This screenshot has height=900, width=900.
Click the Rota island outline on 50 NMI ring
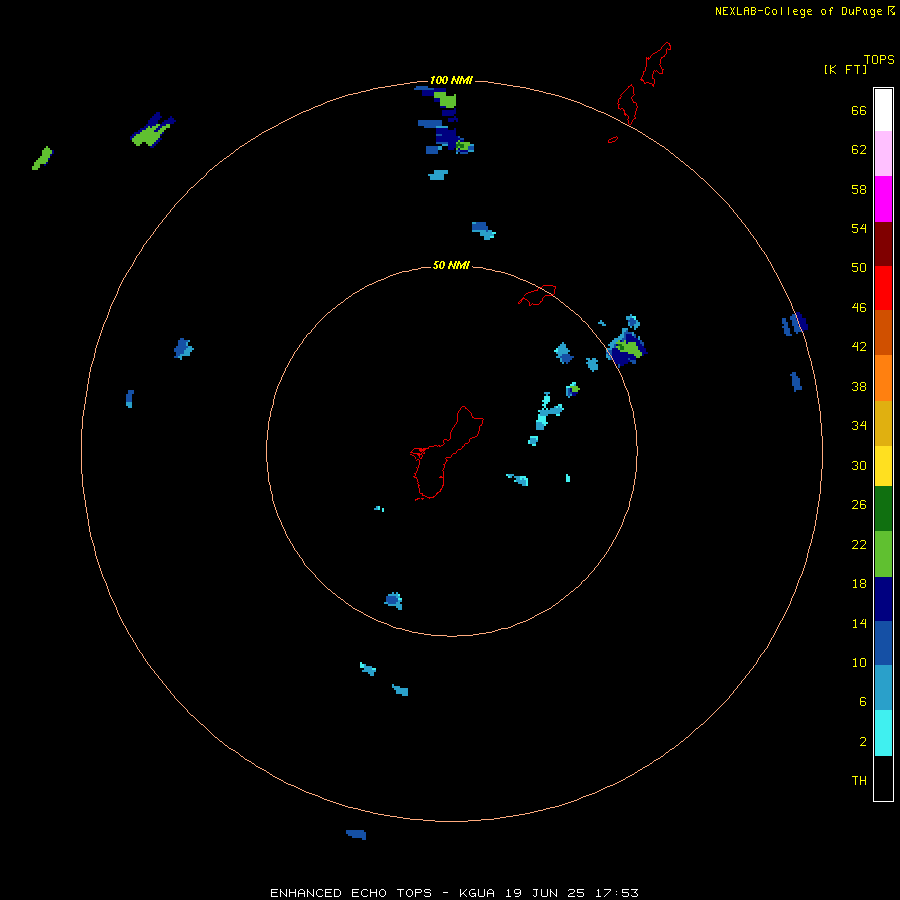pos(537,295)
